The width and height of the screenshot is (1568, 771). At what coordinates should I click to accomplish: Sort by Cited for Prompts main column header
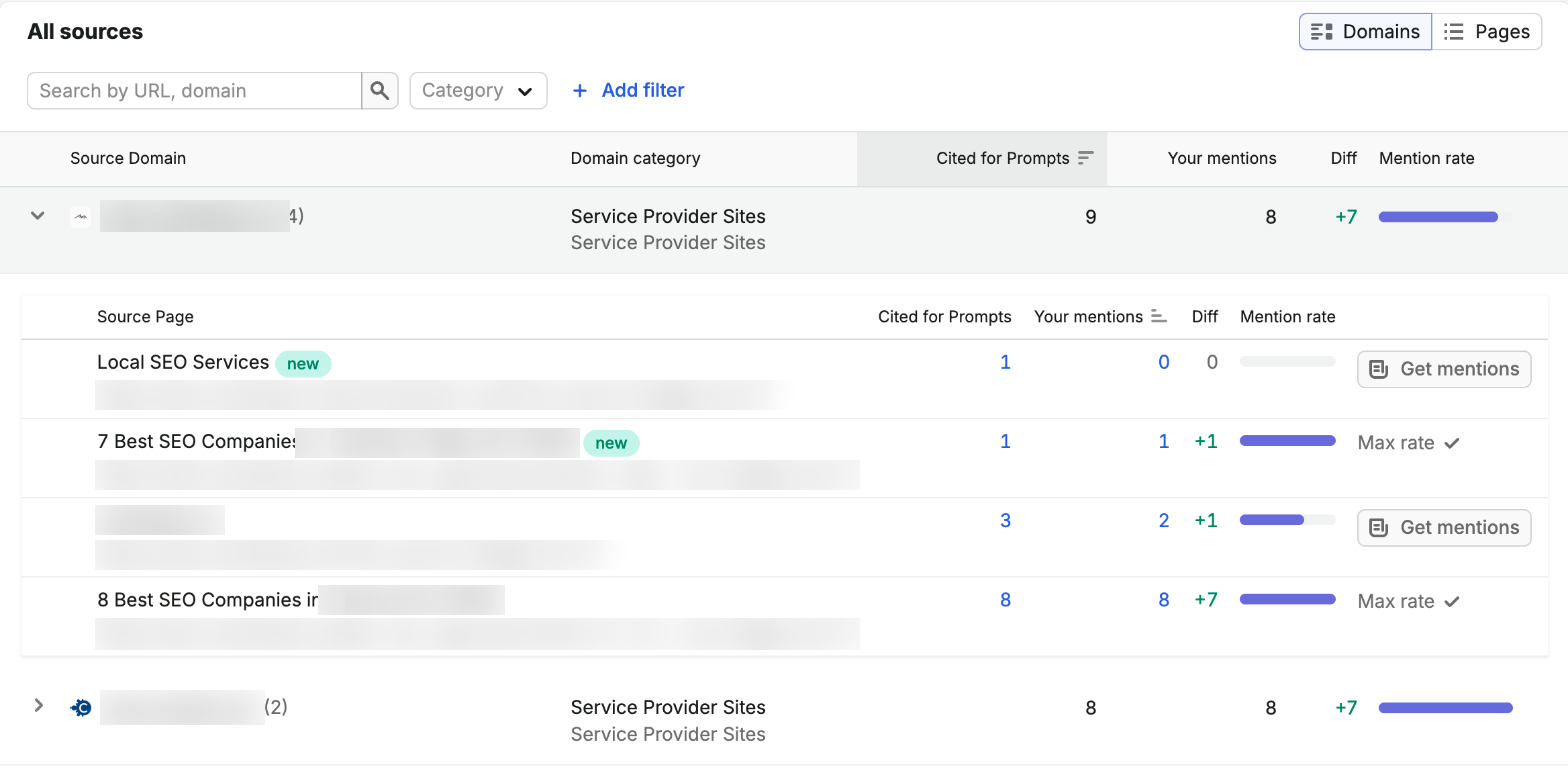click(x=1003, y=158)
